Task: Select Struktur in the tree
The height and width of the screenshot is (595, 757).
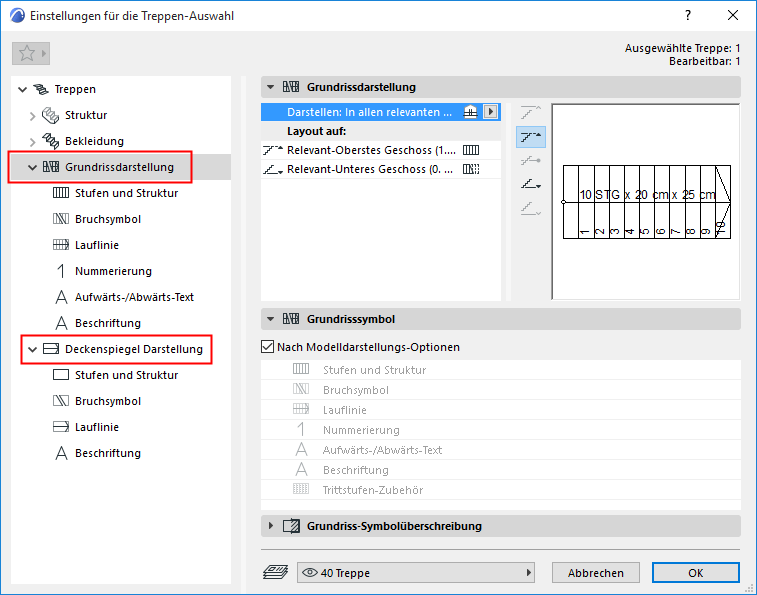Action: pos(86,115)
